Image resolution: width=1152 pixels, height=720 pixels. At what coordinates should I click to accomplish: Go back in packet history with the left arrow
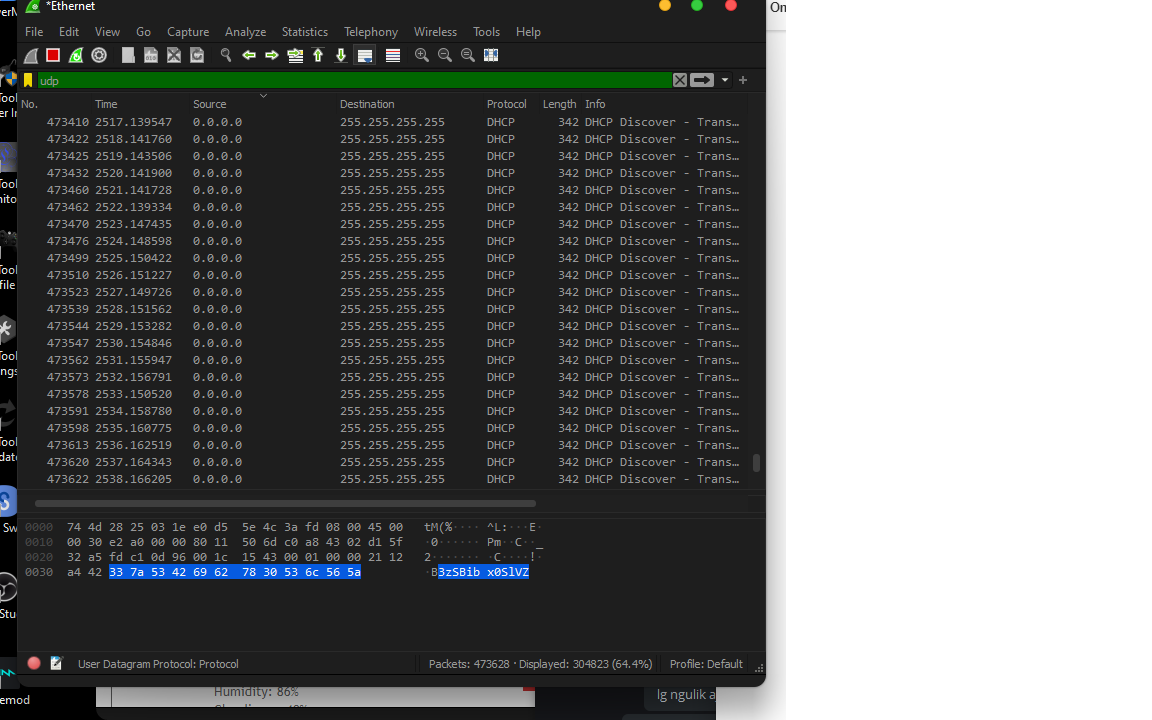coord(249,55)
